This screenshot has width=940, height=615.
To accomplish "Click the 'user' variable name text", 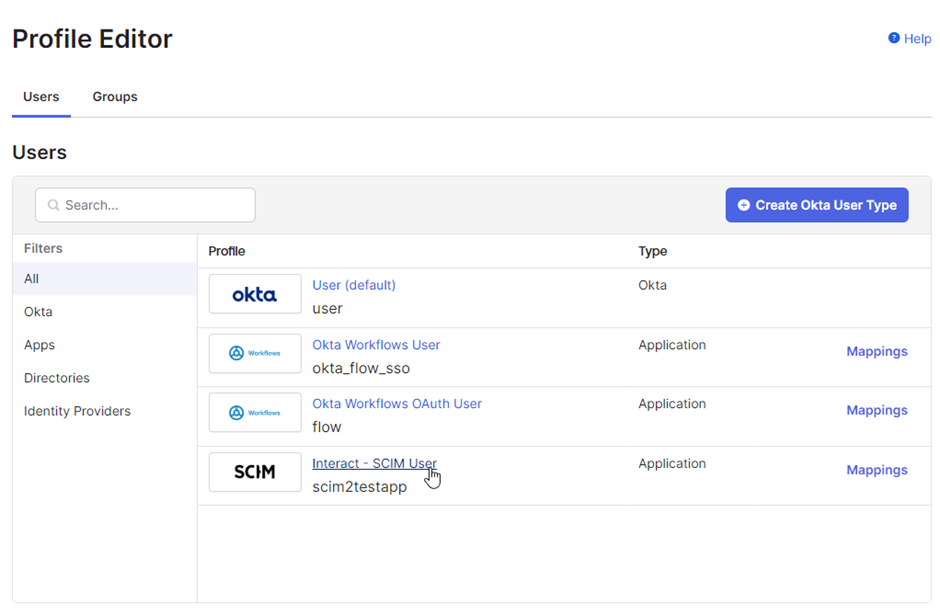I will tap(327, 309).
